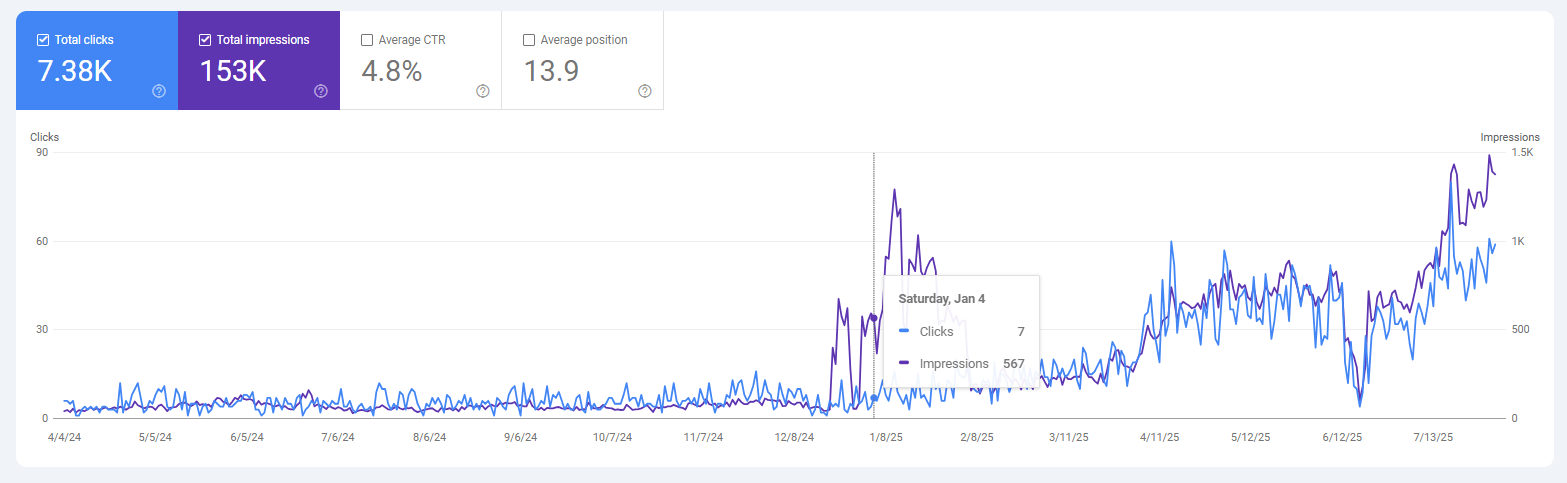The width and height of the screenshot is (1567, 483).
Task: Click help icon on Average position card
Action: [x=645, y=91]
